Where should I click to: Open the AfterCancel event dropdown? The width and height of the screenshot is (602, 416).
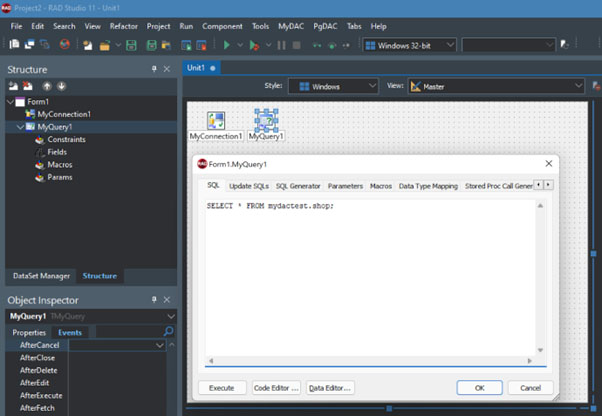[160, 345]
